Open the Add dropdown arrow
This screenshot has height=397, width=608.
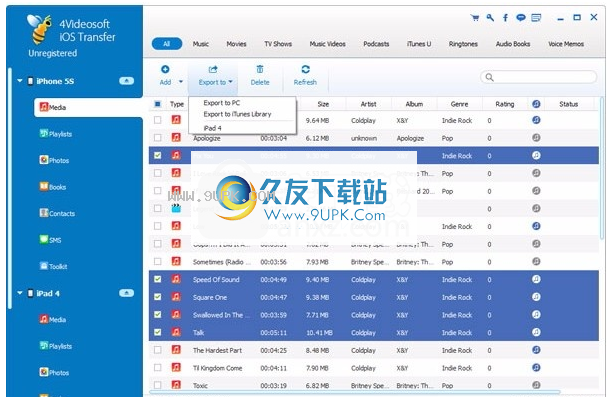(181, 82)
